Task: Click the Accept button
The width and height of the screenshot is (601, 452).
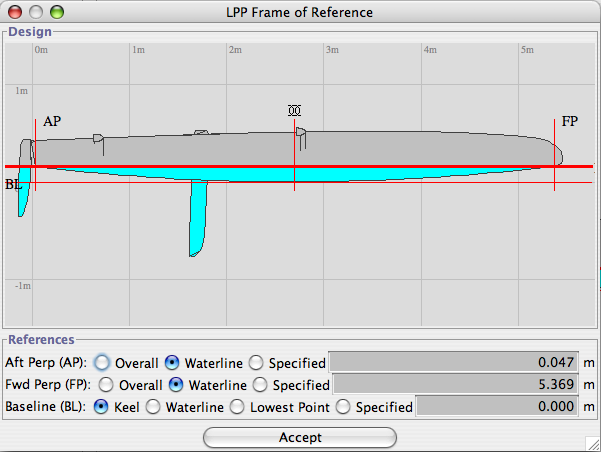Action: pos(300,437)
